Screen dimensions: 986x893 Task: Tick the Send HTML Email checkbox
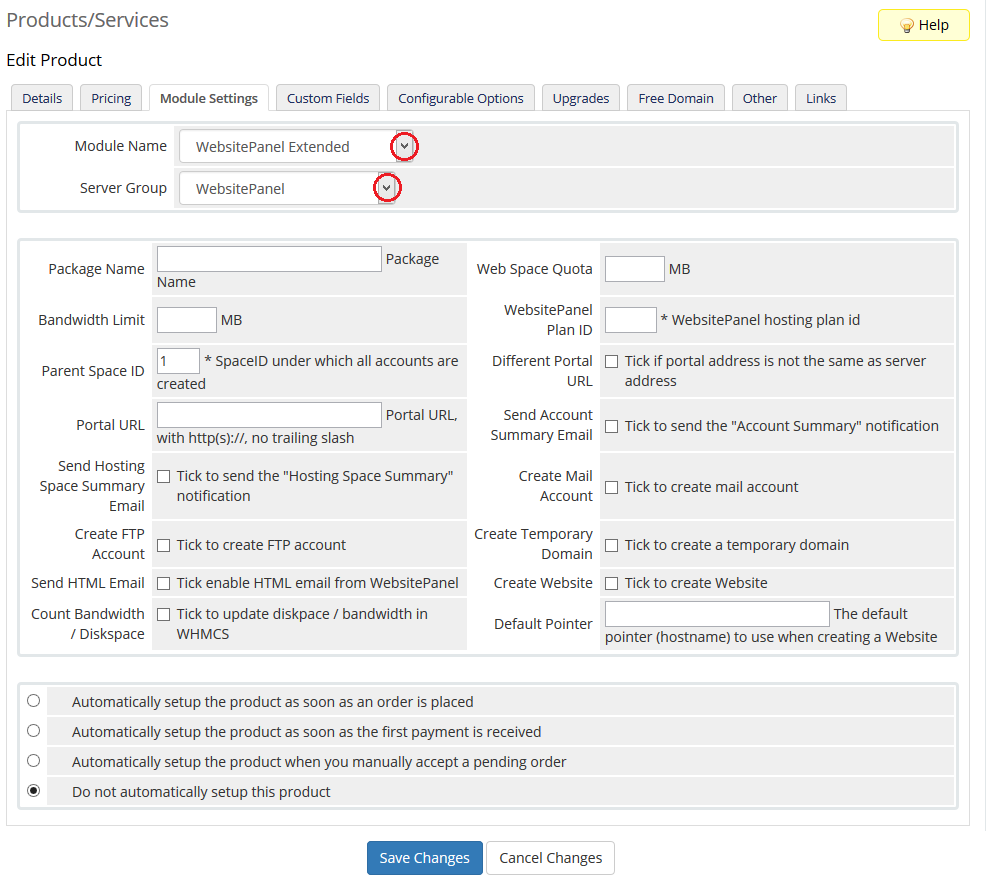click(x=163, y=584)
